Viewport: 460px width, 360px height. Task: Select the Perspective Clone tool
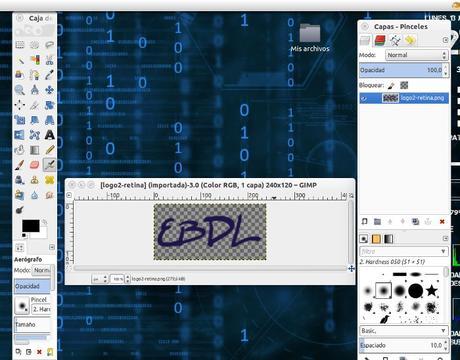pyautogui.click(x=20, y=195)
